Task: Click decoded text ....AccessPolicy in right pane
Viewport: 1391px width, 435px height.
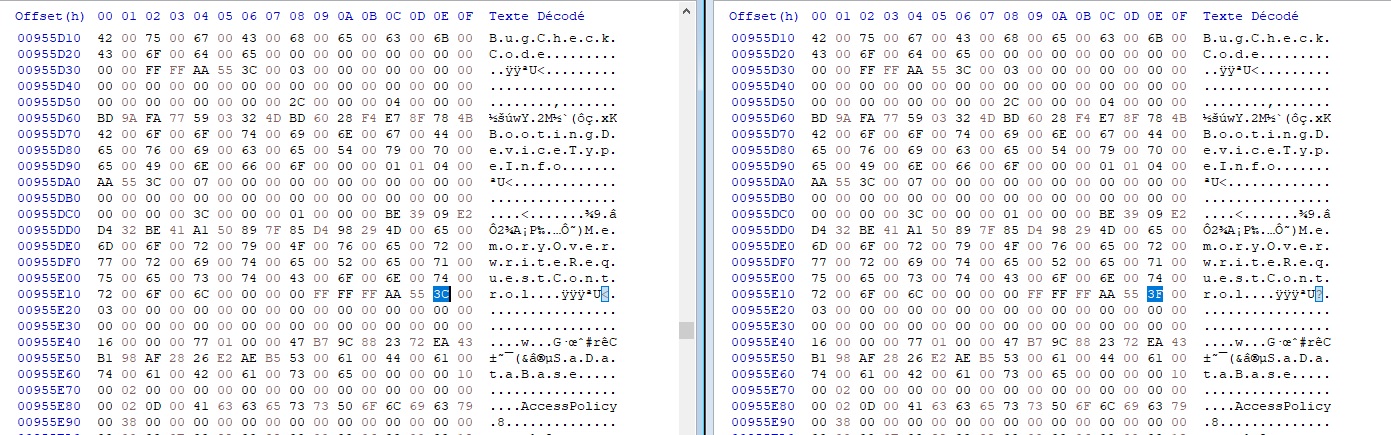Action: [1267, 406]
